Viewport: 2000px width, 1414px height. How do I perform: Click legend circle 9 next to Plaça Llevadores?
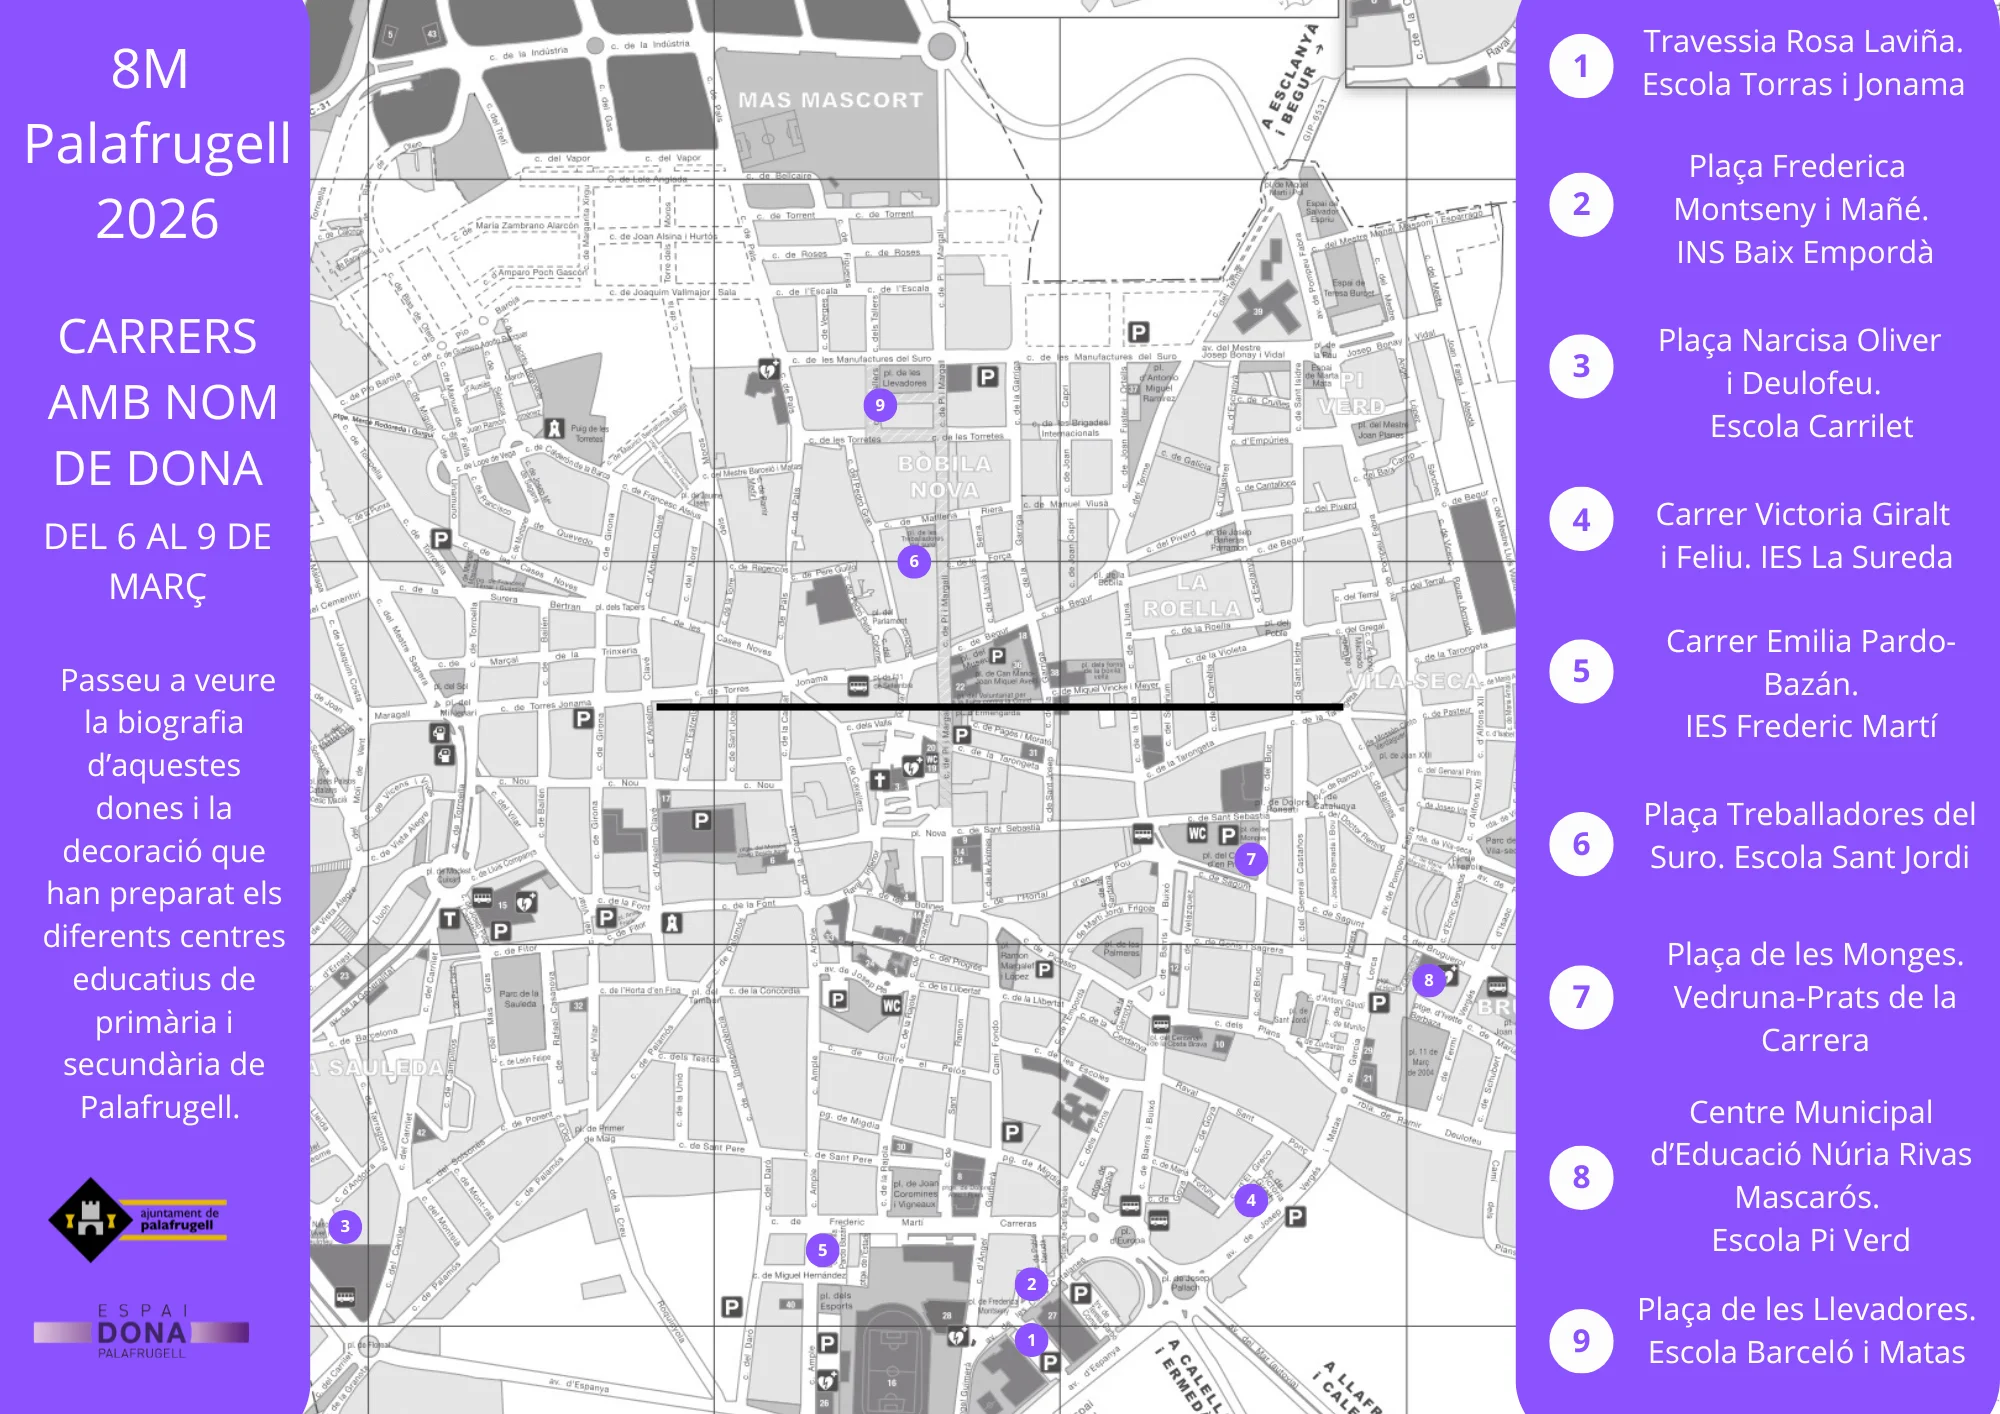[1581, 1340]
